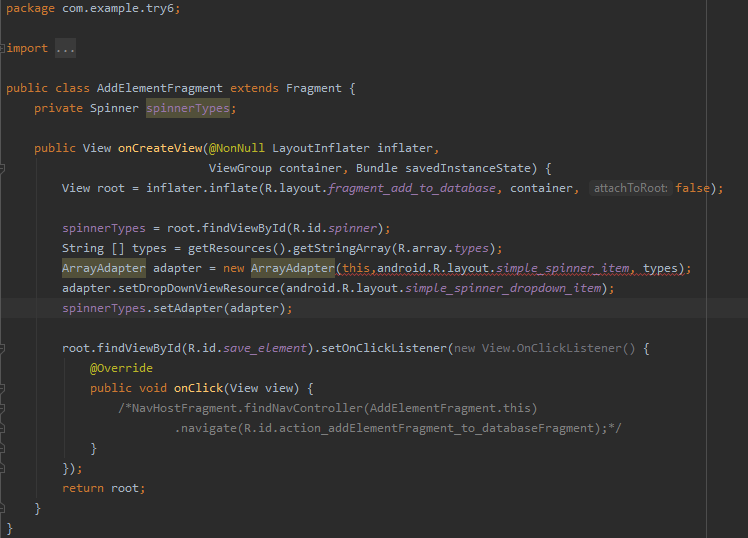Screen dimensions: 748x538
Task: Click the onClick method name
Action: pyautogui.click(x=198, y=389)
